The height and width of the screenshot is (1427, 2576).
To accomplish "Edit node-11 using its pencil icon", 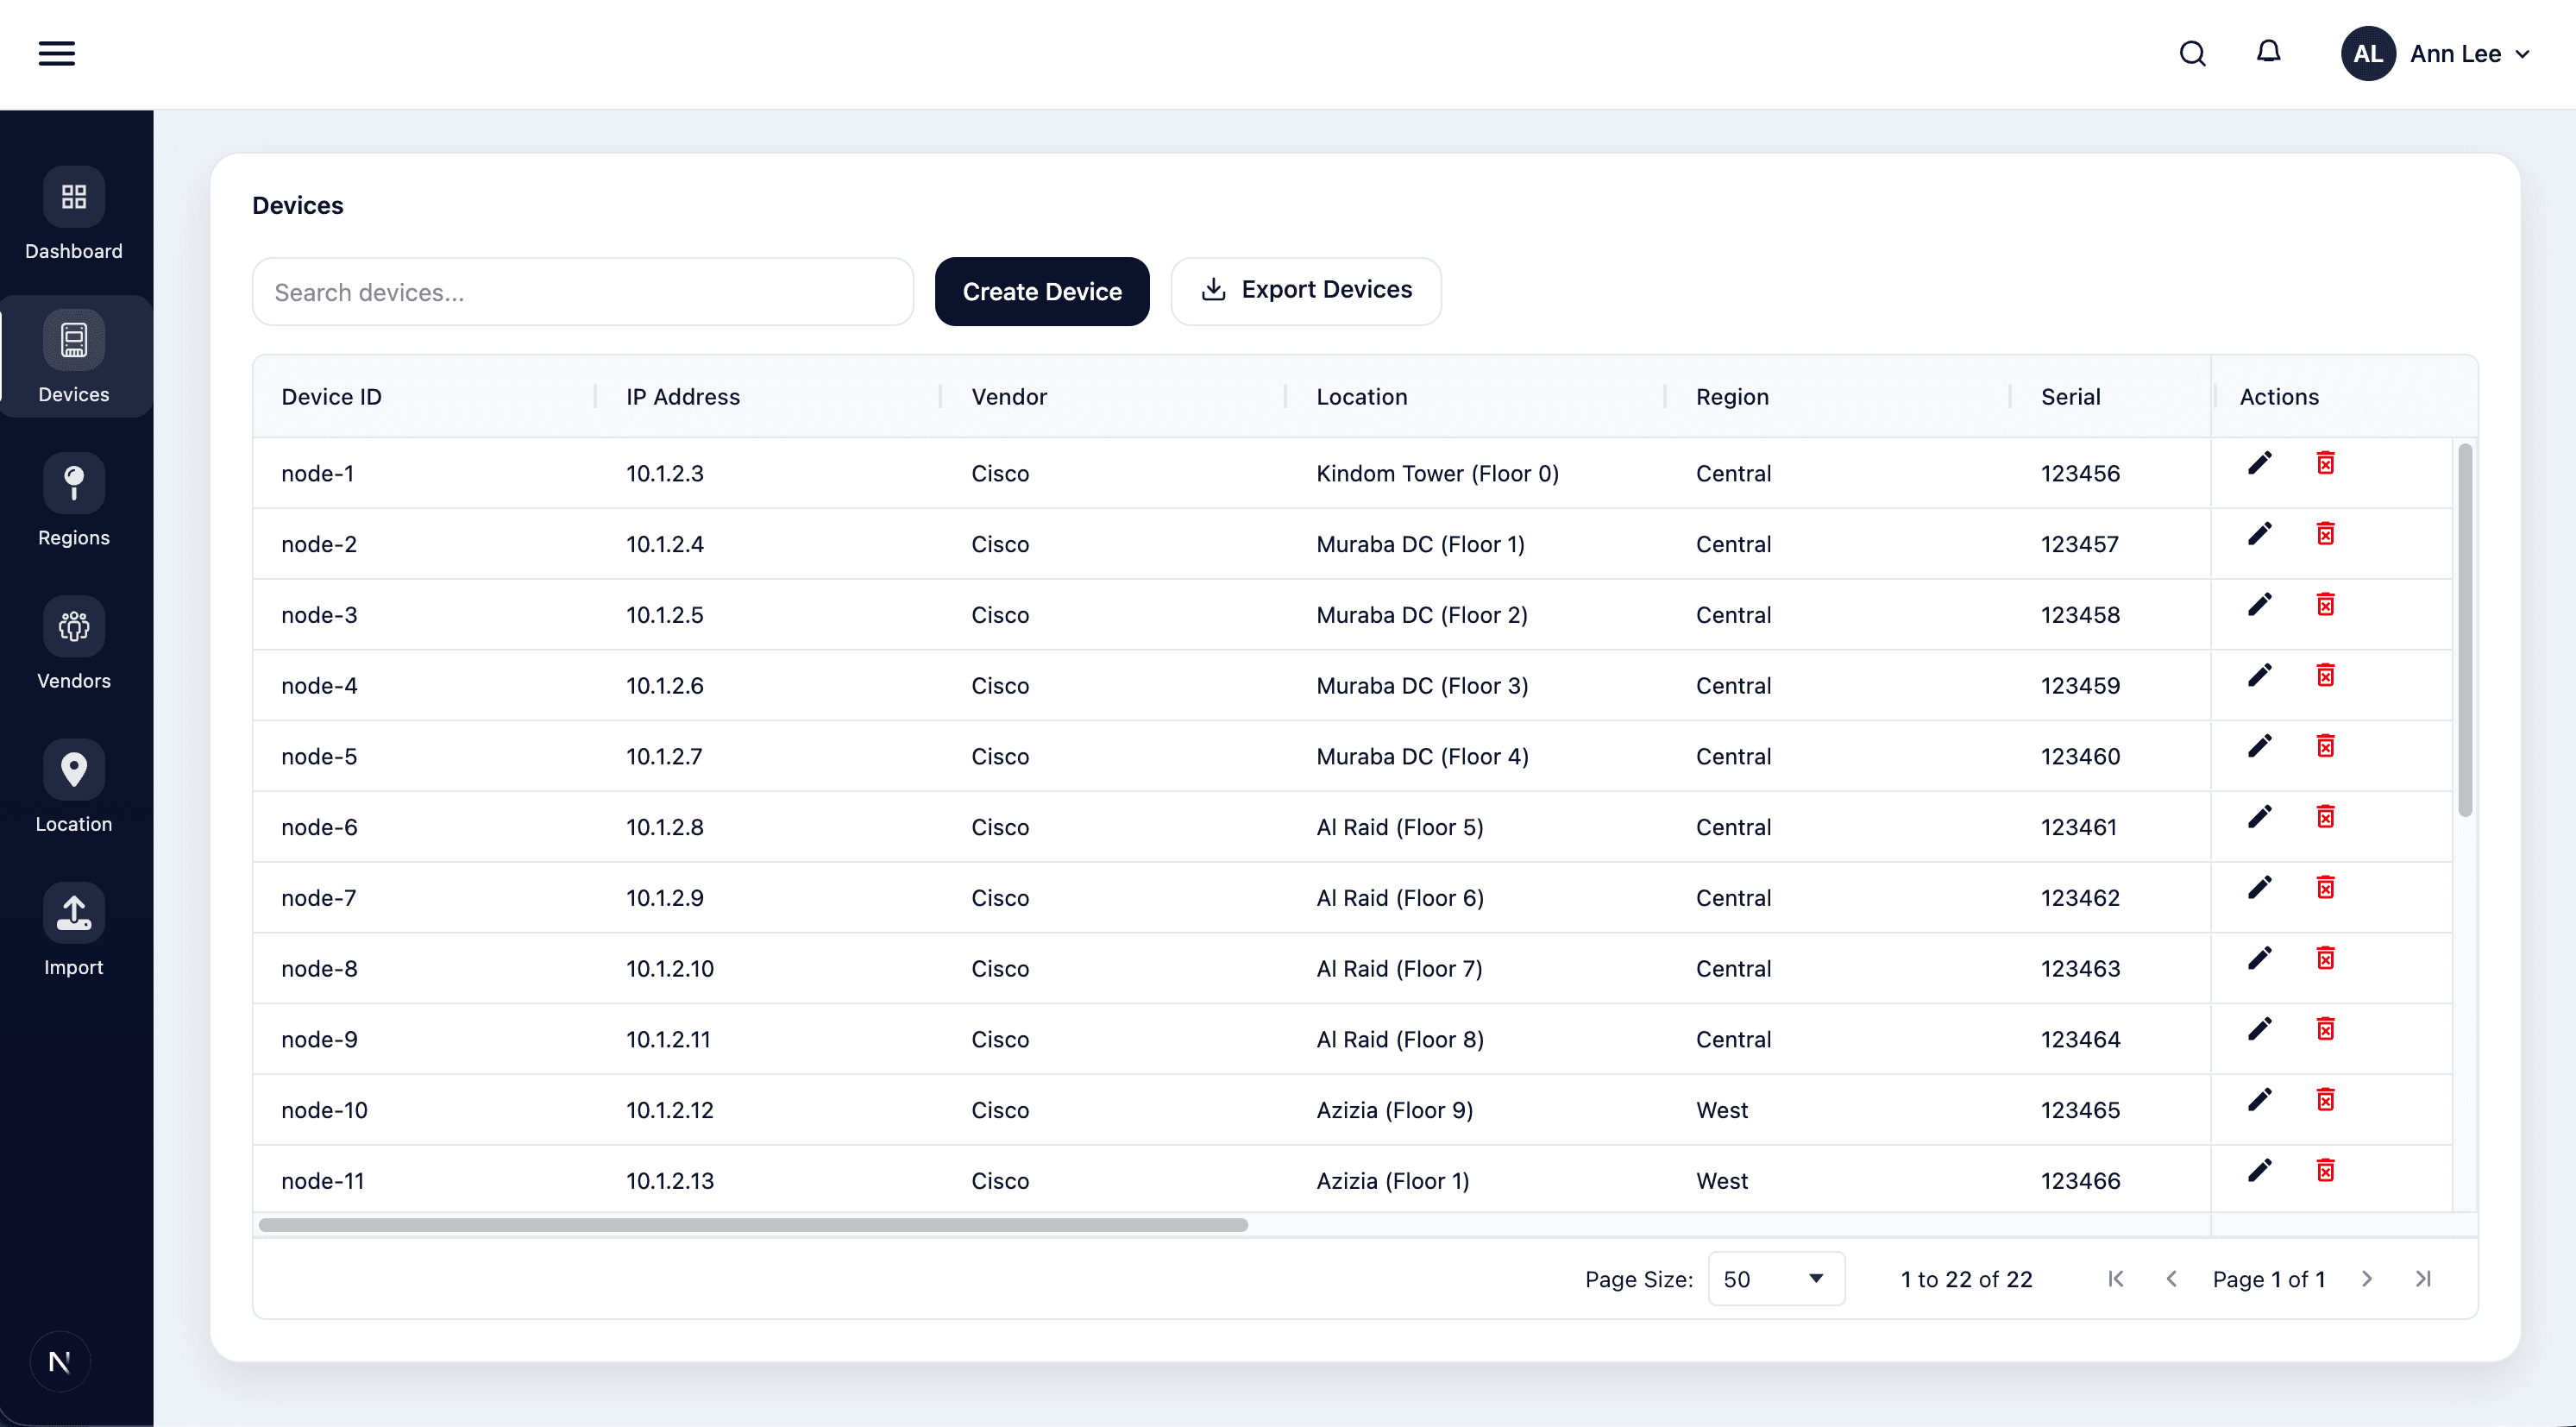I will click(x=2260, y=1169).
